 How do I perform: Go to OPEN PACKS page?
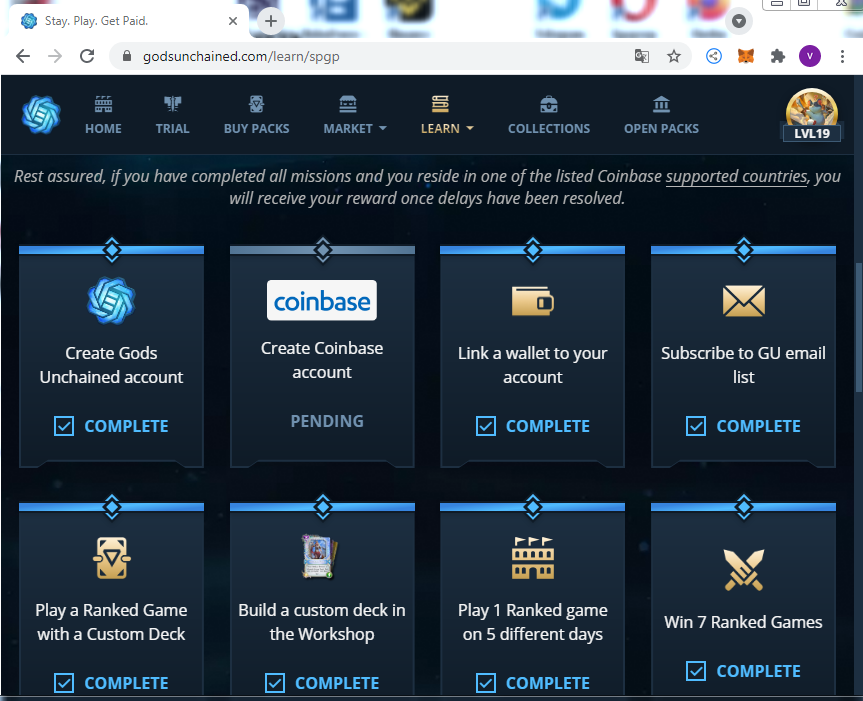[661, 115]
